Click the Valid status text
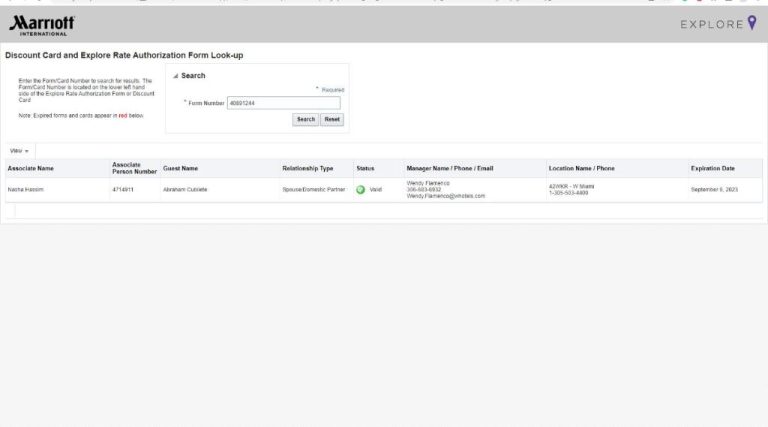Image resolution: width=768 pixels, height=427 pixels. coord(376,190)
